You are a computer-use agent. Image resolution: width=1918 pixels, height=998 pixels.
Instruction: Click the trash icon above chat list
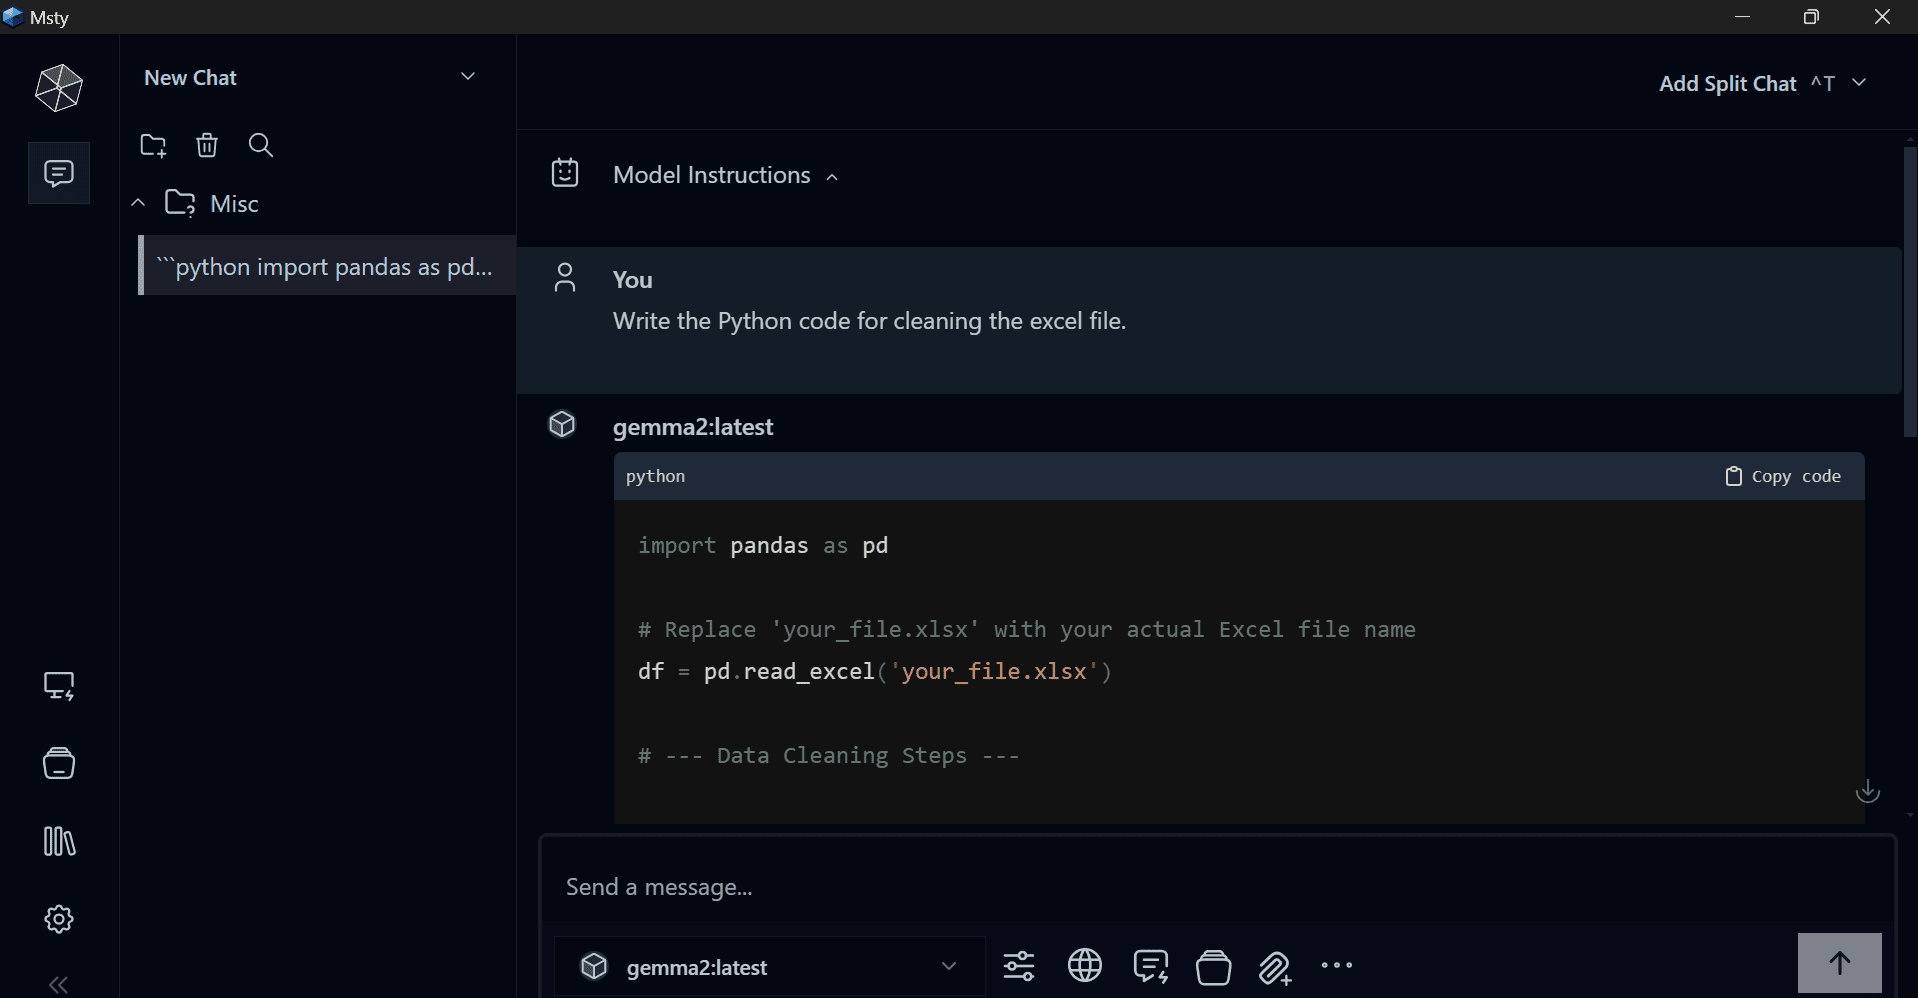207,146
